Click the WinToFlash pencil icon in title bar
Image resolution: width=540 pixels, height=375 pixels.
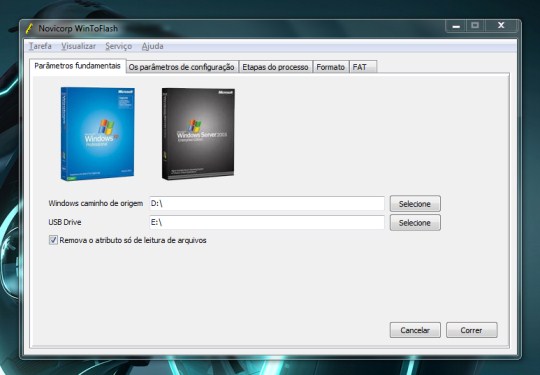tap(29, 28)
